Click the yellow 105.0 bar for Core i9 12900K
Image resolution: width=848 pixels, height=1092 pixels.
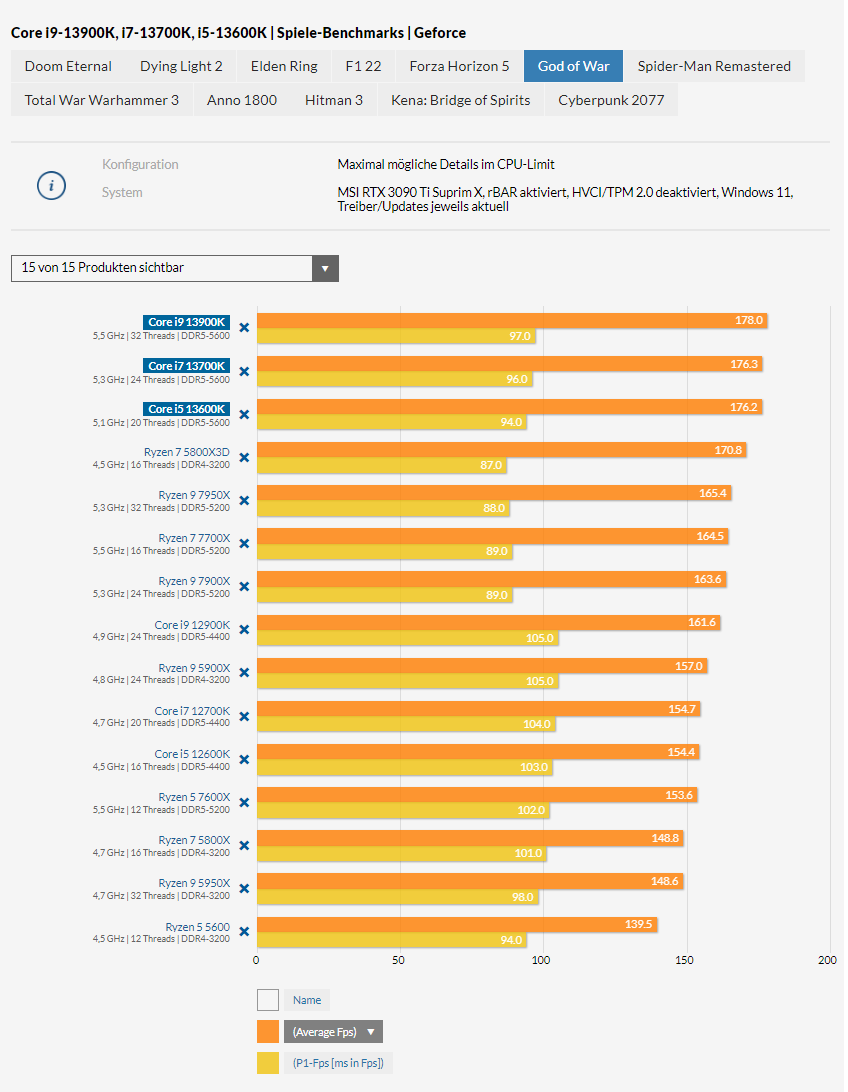408,638
